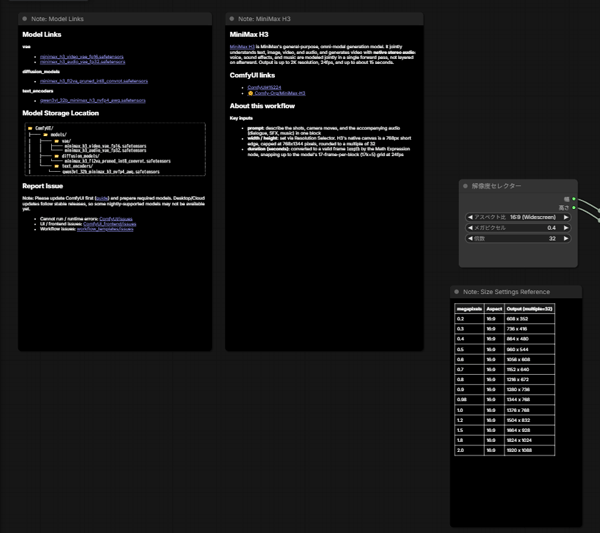The height and width of the screenshot is (533, 600).
Task: Open ComfyUI/issues link for runtime errors
Action: pos(116,219)
